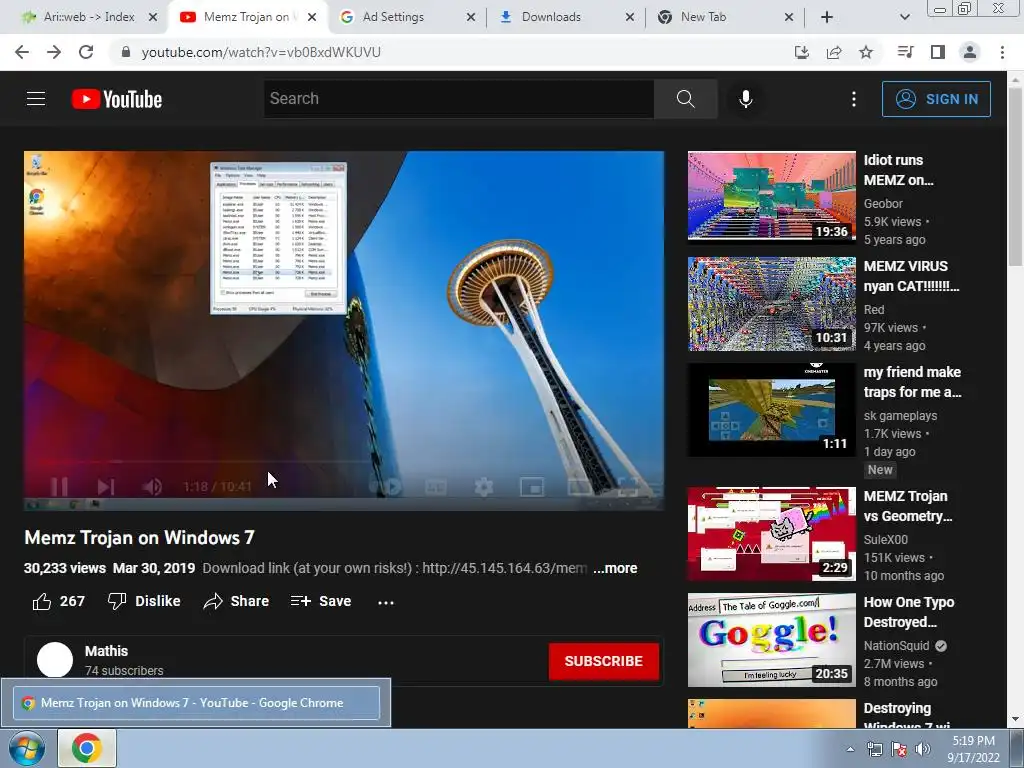Click the address bar URL
This screenshot has width=1024, height=768.
pyautogui.click(x=261, y=52)
